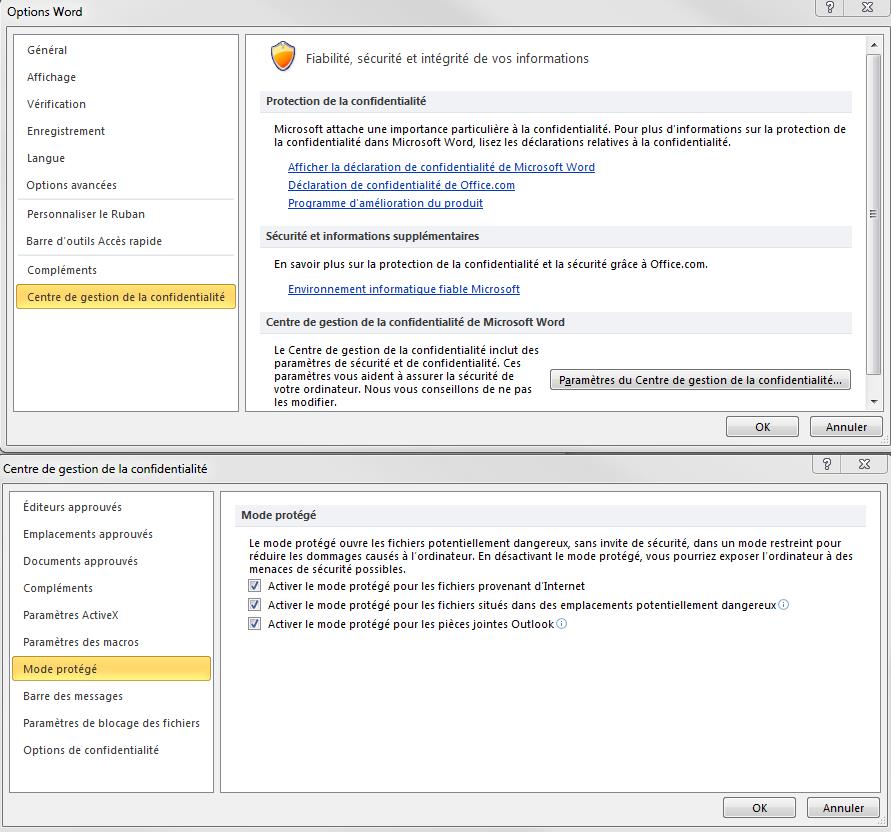Click the Mode protégé section heading
Image resolution: width=891 pixels, height=832 pixels.
pos(278,515)
